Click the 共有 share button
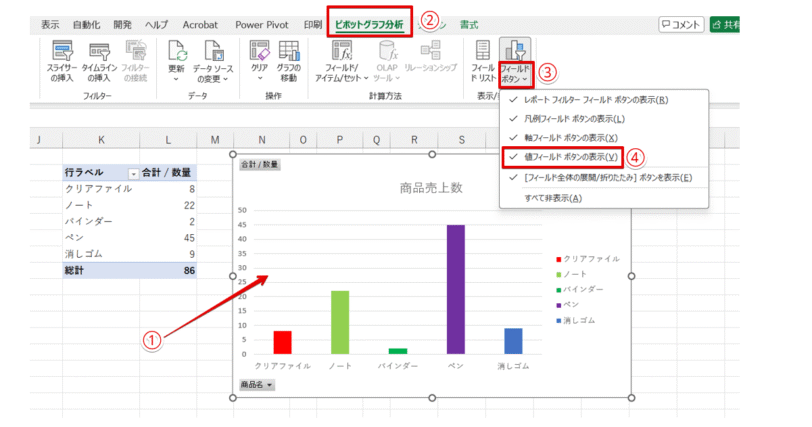The image size is (812, 427). tap(725, 24)
